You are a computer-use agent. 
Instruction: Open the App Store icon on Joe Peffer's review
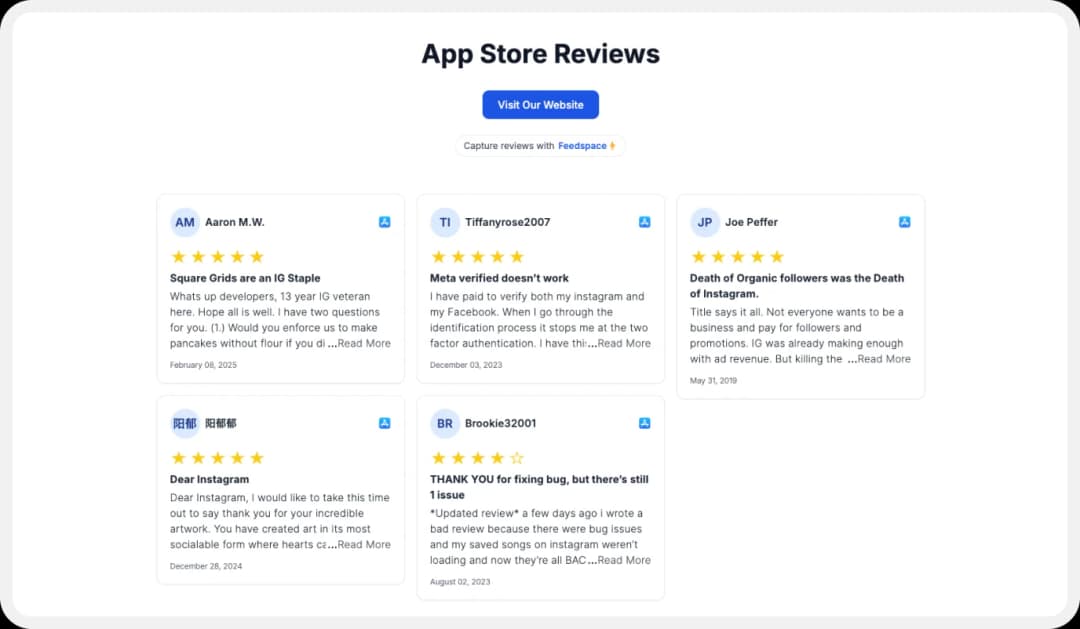(x=905, y=222)
